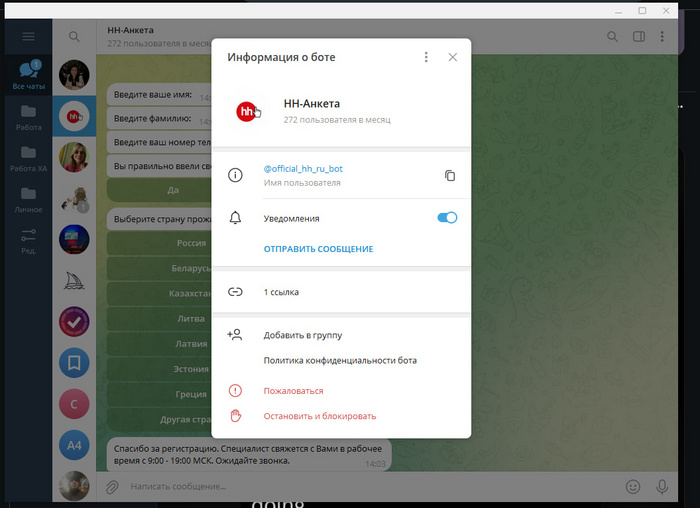Click the attach file paperclip icon

[x=112, y=487]
